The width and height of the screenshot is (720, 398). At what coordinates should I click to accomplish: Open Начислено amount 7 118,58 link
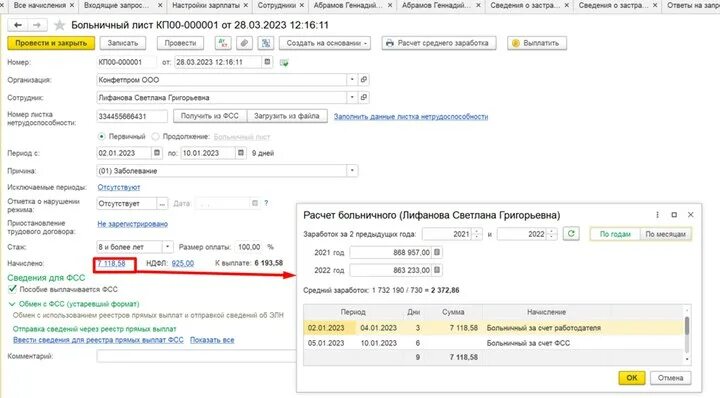click(x=111, y=263)
